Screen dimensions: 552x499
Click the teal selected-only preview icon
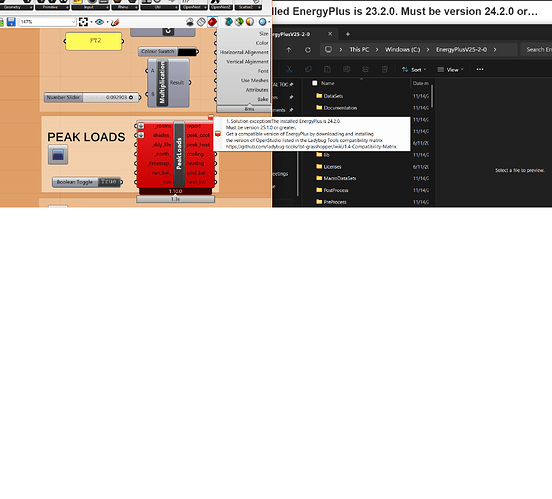click(x=228, y=22)
